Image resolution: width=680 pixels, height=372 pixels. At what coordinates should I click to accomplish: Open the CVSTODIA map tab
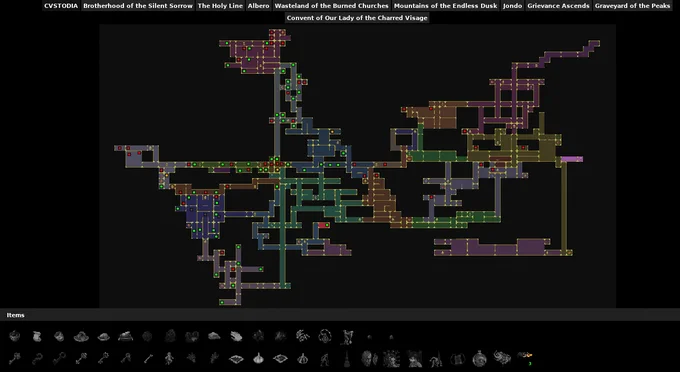click(x=61, y=6)
